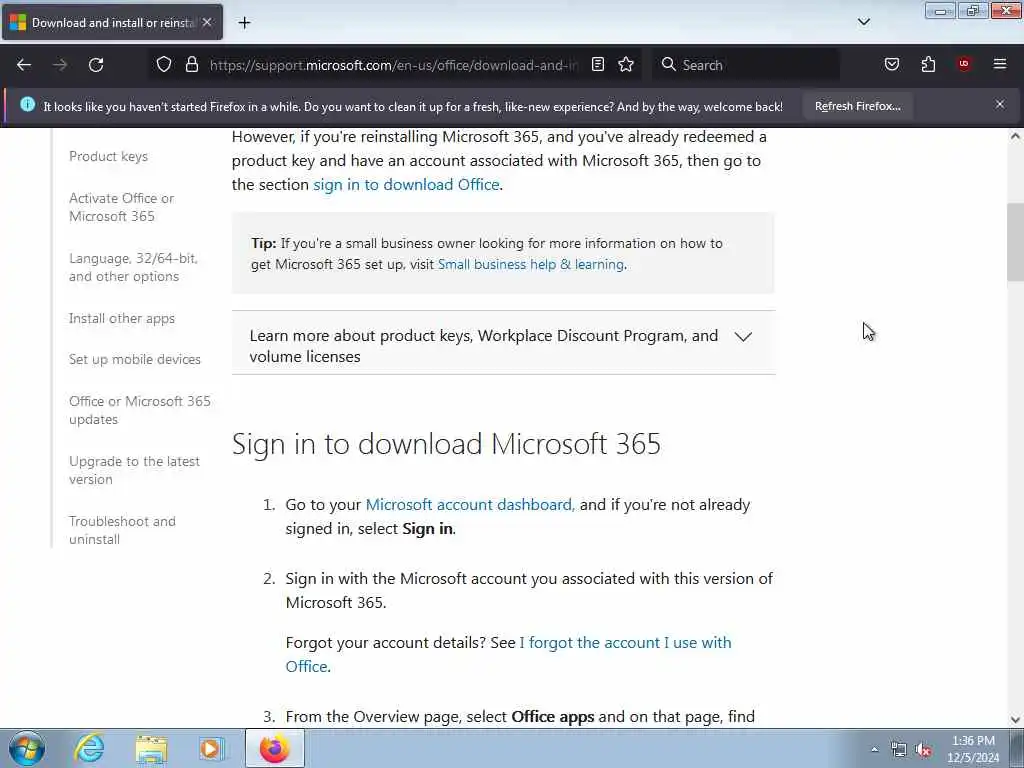The width and height of the screenshot is (1024, 768).
Task: Toggle reader view icon in address bar
Action: (x=598, y=64)
